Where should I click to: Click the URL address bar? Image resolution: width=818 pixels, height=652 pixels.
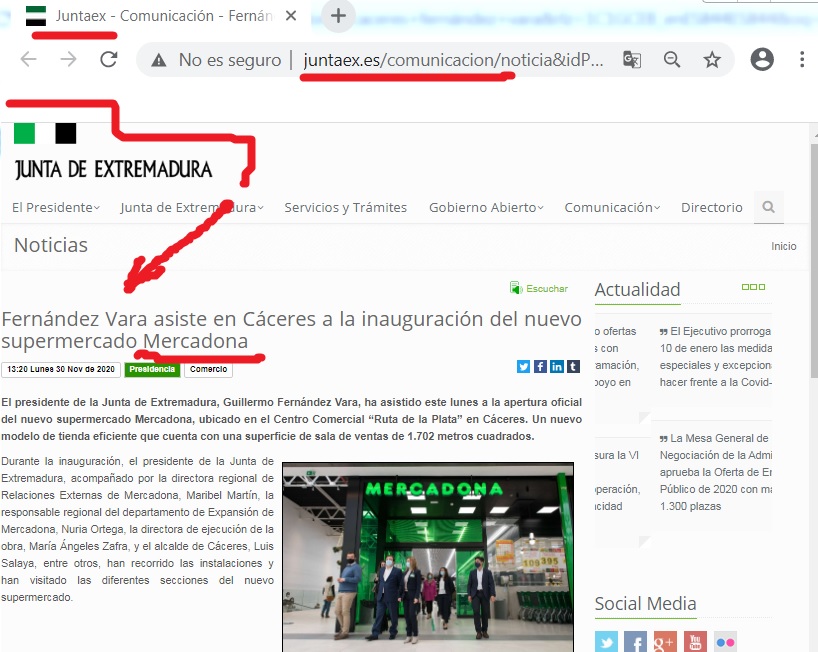click(x=452, y=60)
